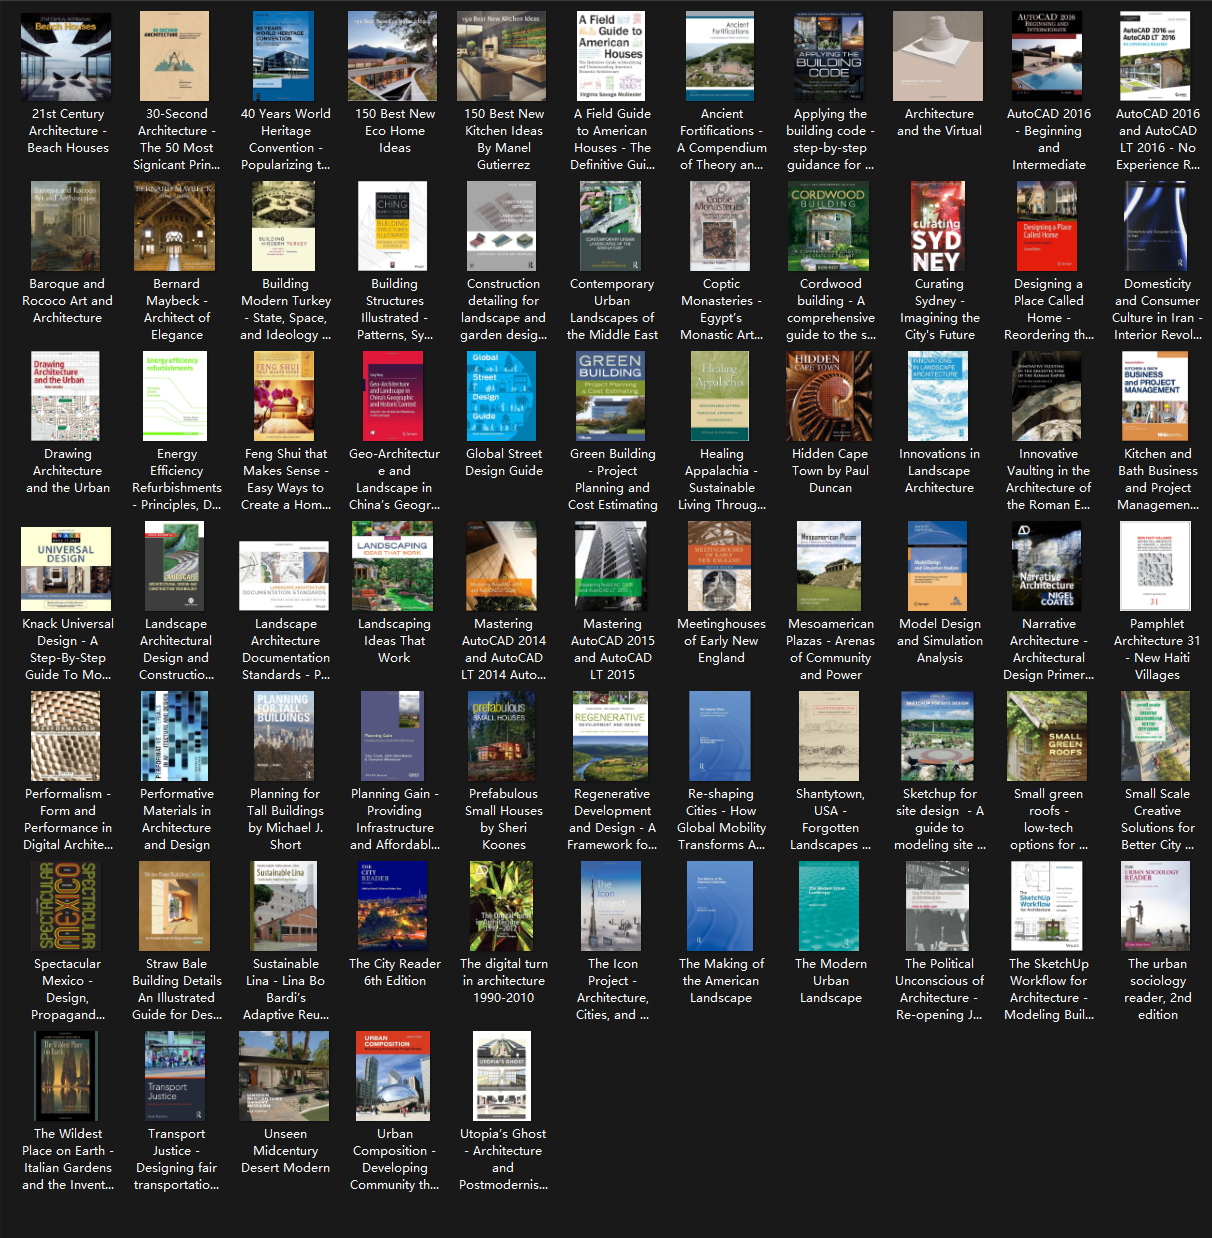Click the 'The Wildest Place on Earth' title
Screen dimensions: 1212x1238
click(x=67, y=1159)
